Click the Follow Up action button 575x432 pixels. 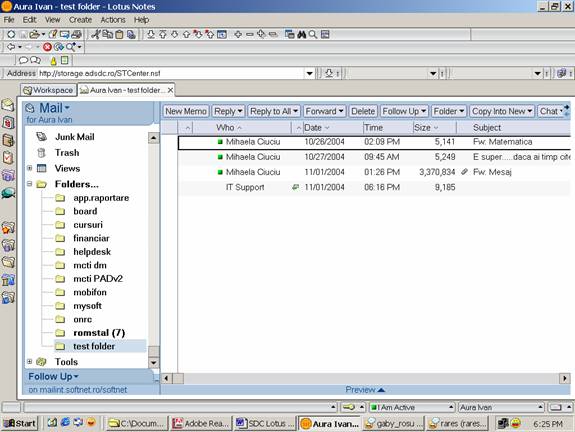404,111
